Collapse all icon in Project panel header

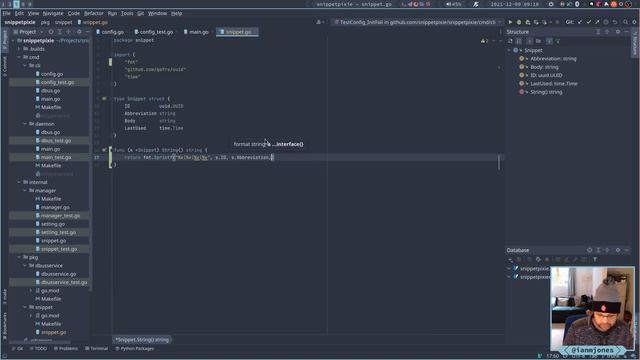pos(68,32)
